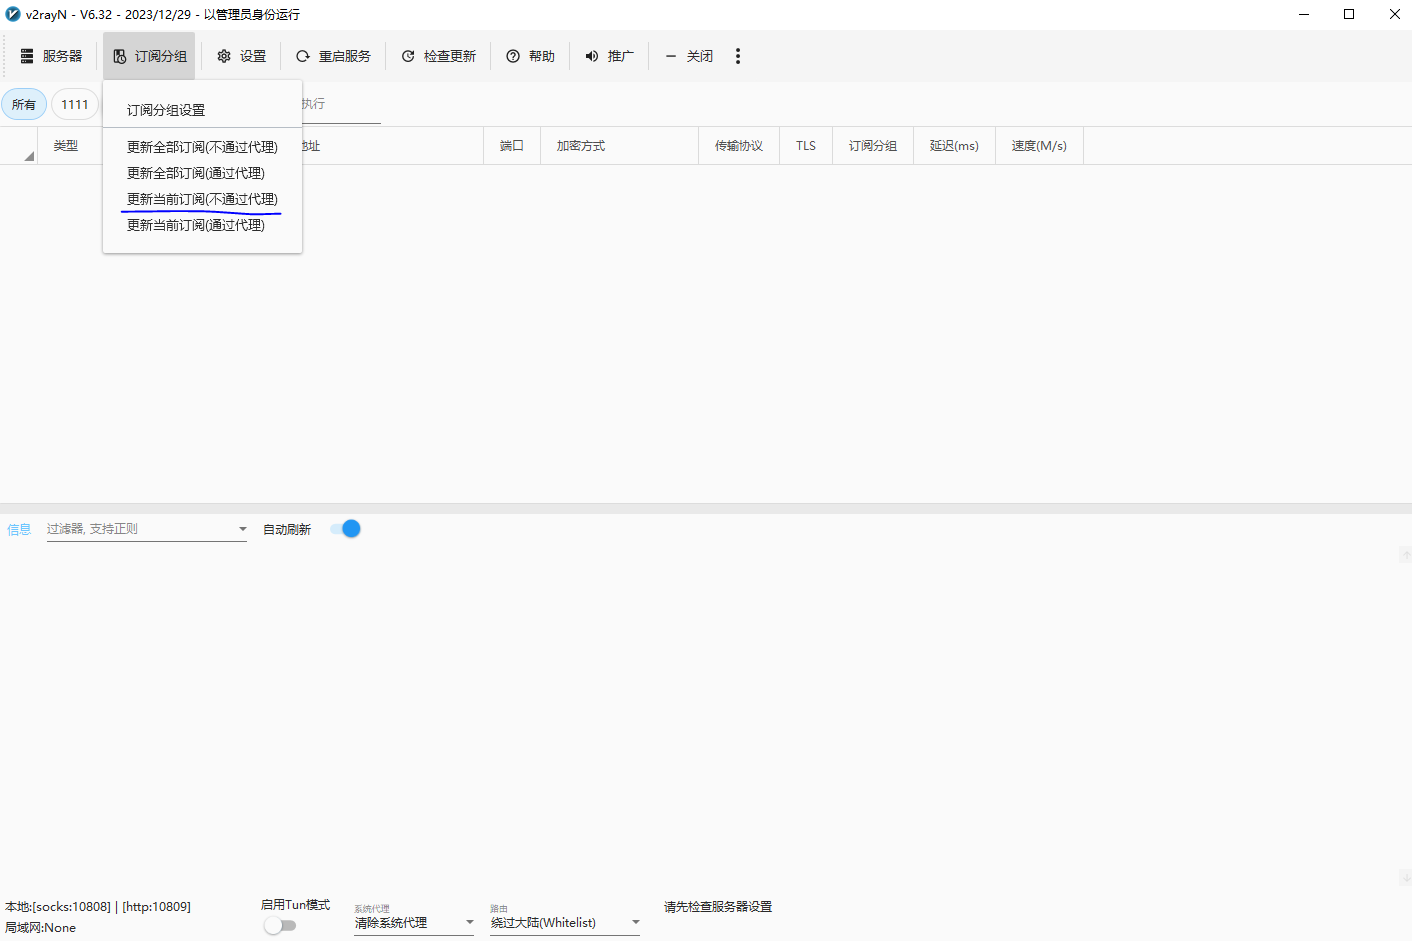The width and height of the screenshot is (1412, 941).
Task: Select 订阅分组设置 menu entry
Action: tap(166, 110)
